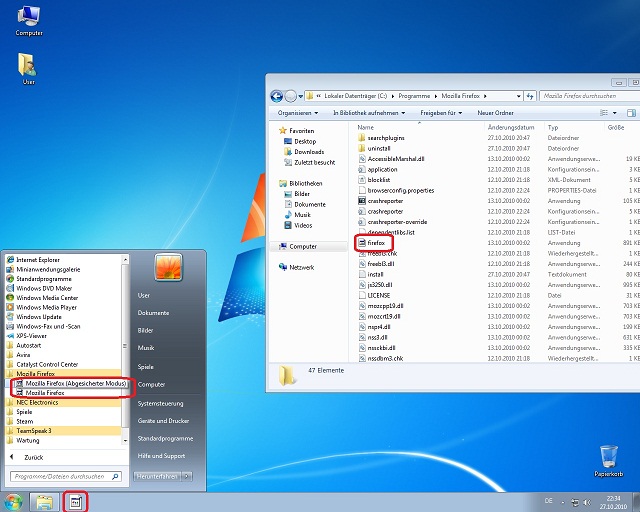Open the Freigeben für dropdown
The width and height of the screenshot is (640, 512).
point(441,113)
